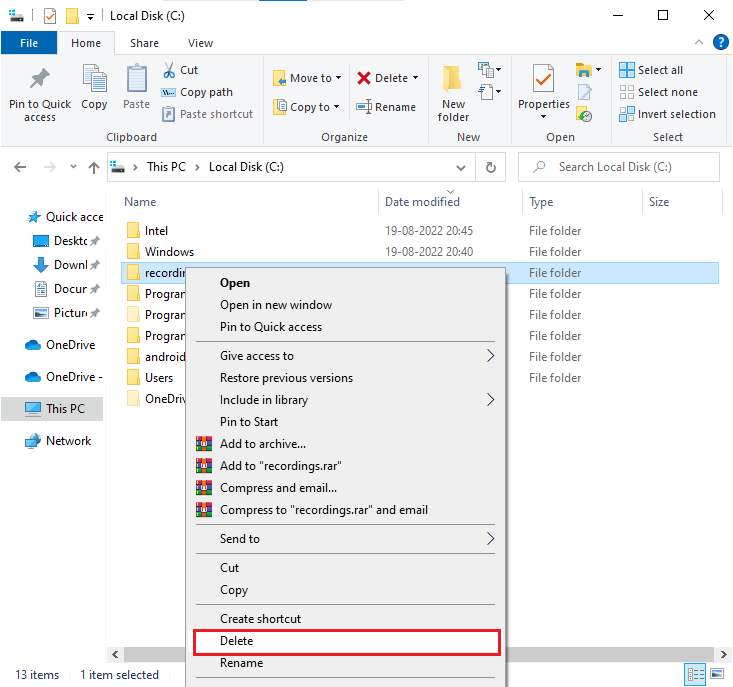Go up one level with Up arrow
Viewport: 733px width, 687px height.
tap(94, 167)
